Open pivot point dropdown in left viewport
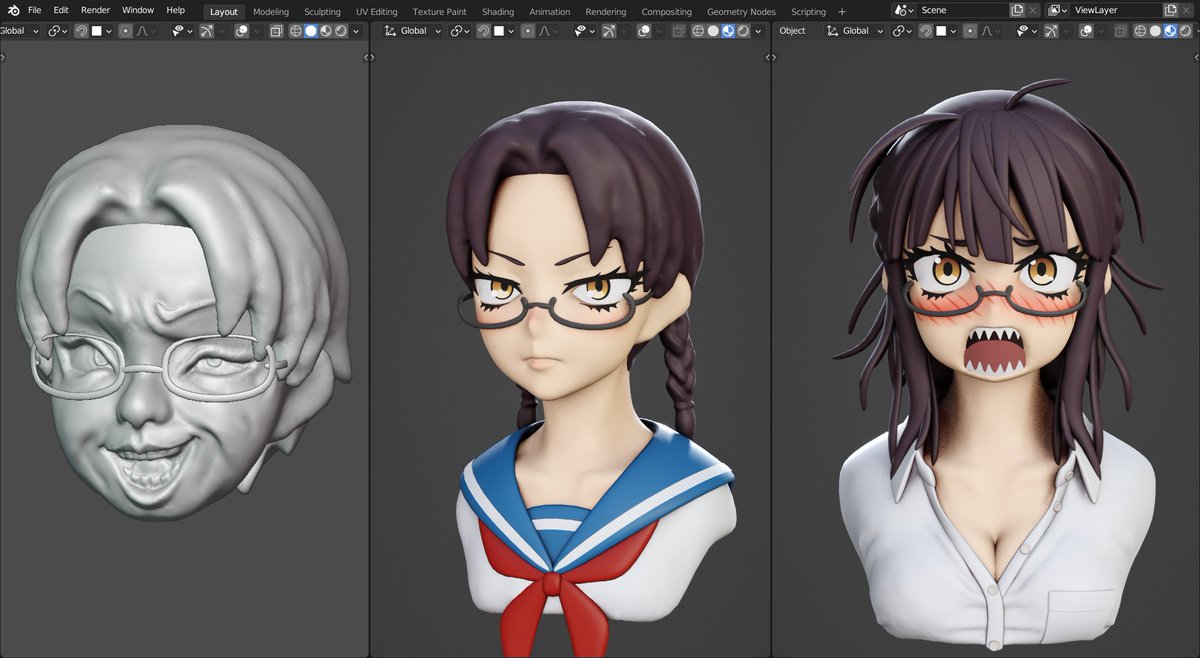This screenshot has height=658, width=1200. (x=57, y=31)
